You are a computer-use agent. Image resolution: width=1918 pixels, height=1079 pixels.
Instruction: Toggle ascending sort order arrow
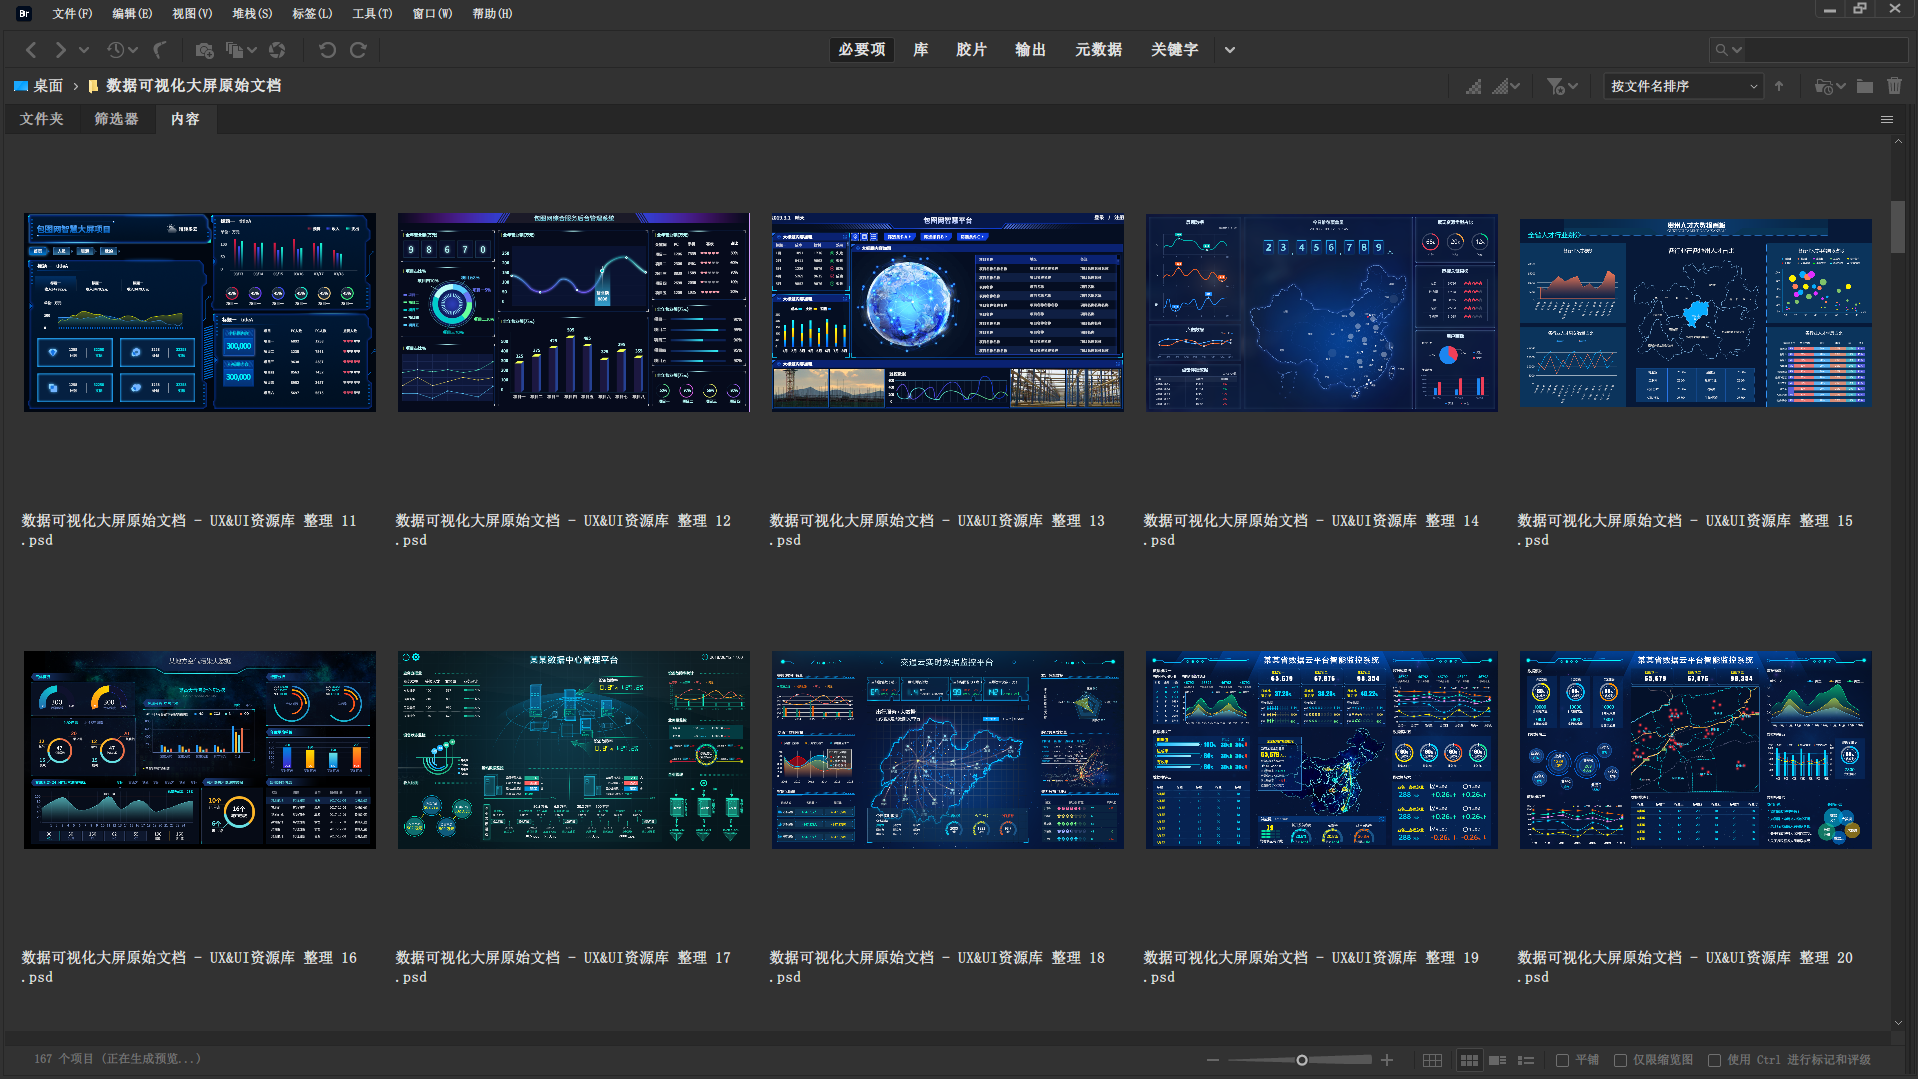coord(1779,87)
